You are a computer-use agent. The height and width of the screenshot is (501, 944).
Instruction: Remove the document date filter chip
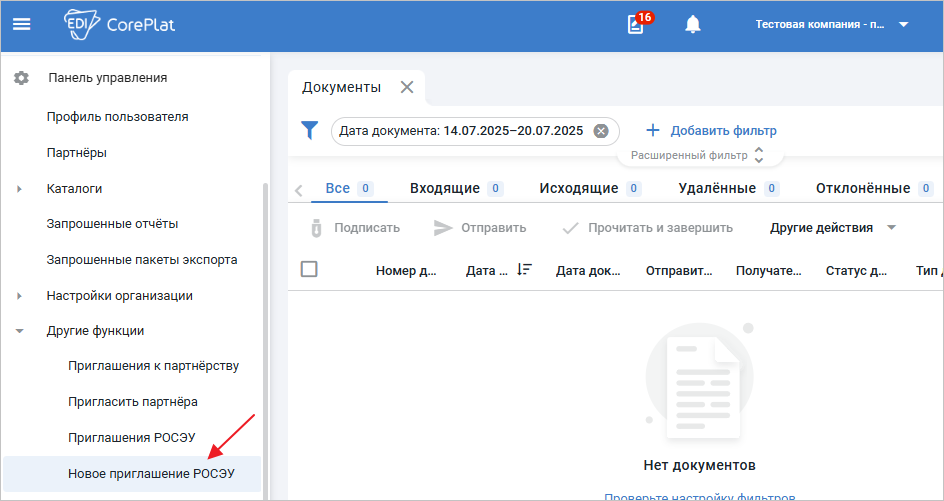click(601, 131)
